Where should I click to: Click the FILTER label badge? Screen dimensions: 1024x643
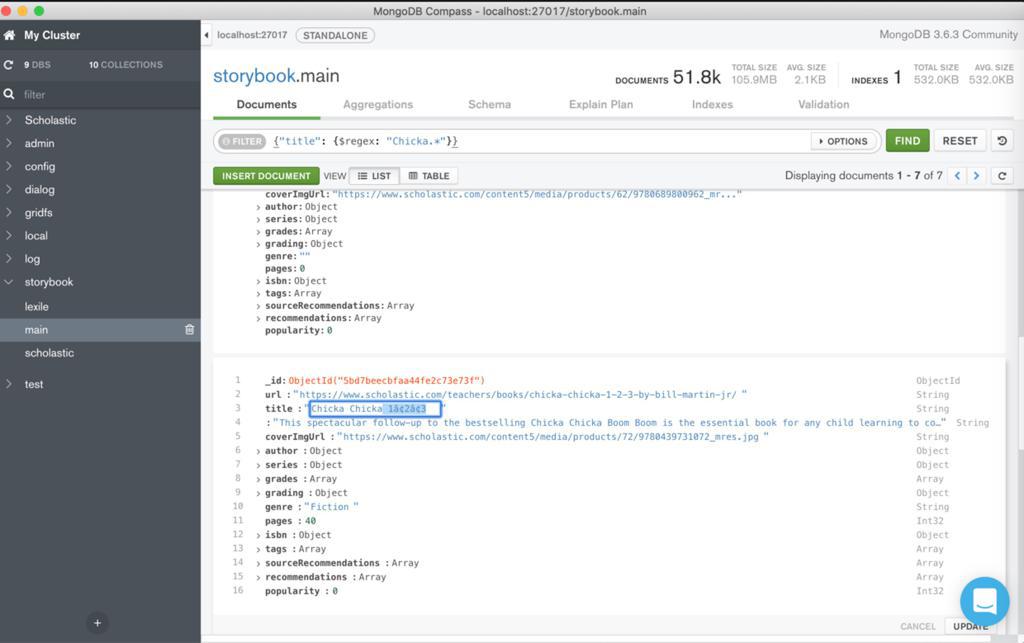242,141
